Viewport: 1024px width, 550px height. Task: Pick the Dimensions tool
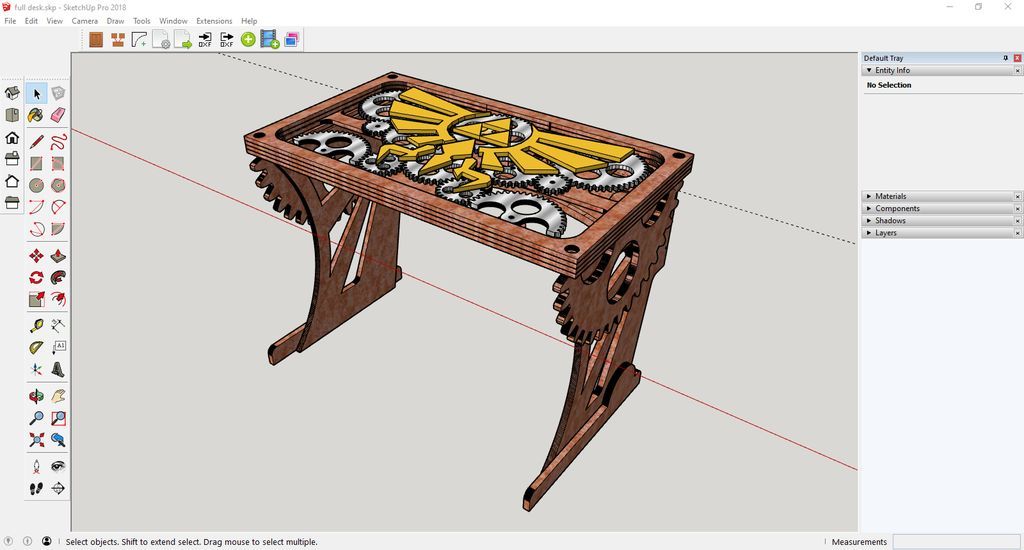58,325
